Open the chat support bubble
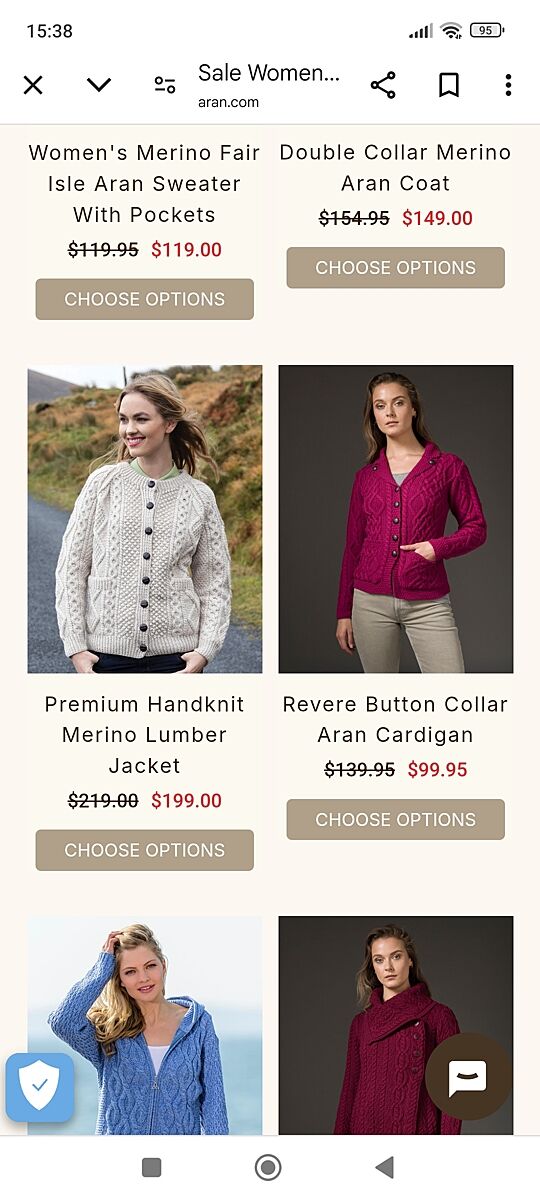The image size is (540, 1200). click(x=467, y=1077)
